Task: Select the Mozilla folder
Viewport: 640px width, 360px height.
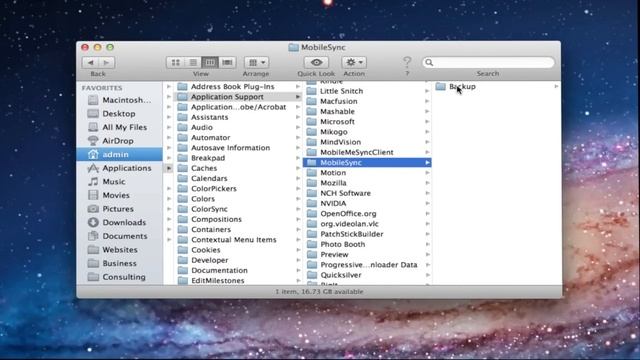Action: point(367,183)
